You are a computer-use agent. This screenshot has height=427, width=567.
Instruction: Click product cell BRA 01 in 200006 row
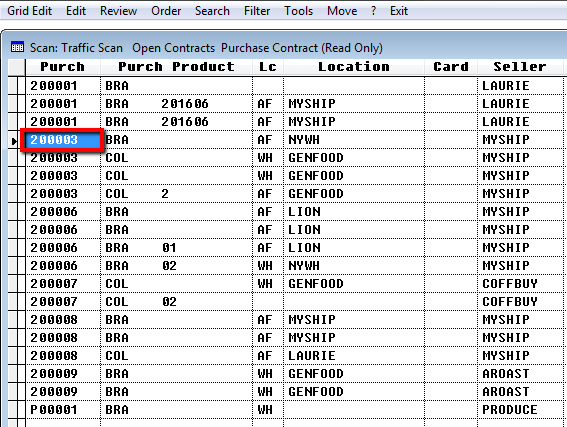tap(176, 248)
